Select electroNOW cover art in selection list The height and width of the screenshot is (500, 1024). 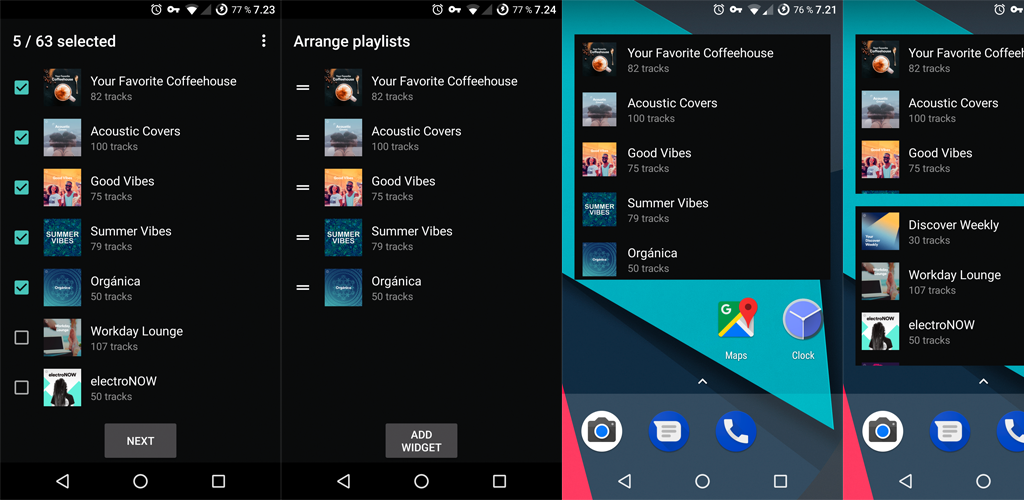tap(63, 388)
